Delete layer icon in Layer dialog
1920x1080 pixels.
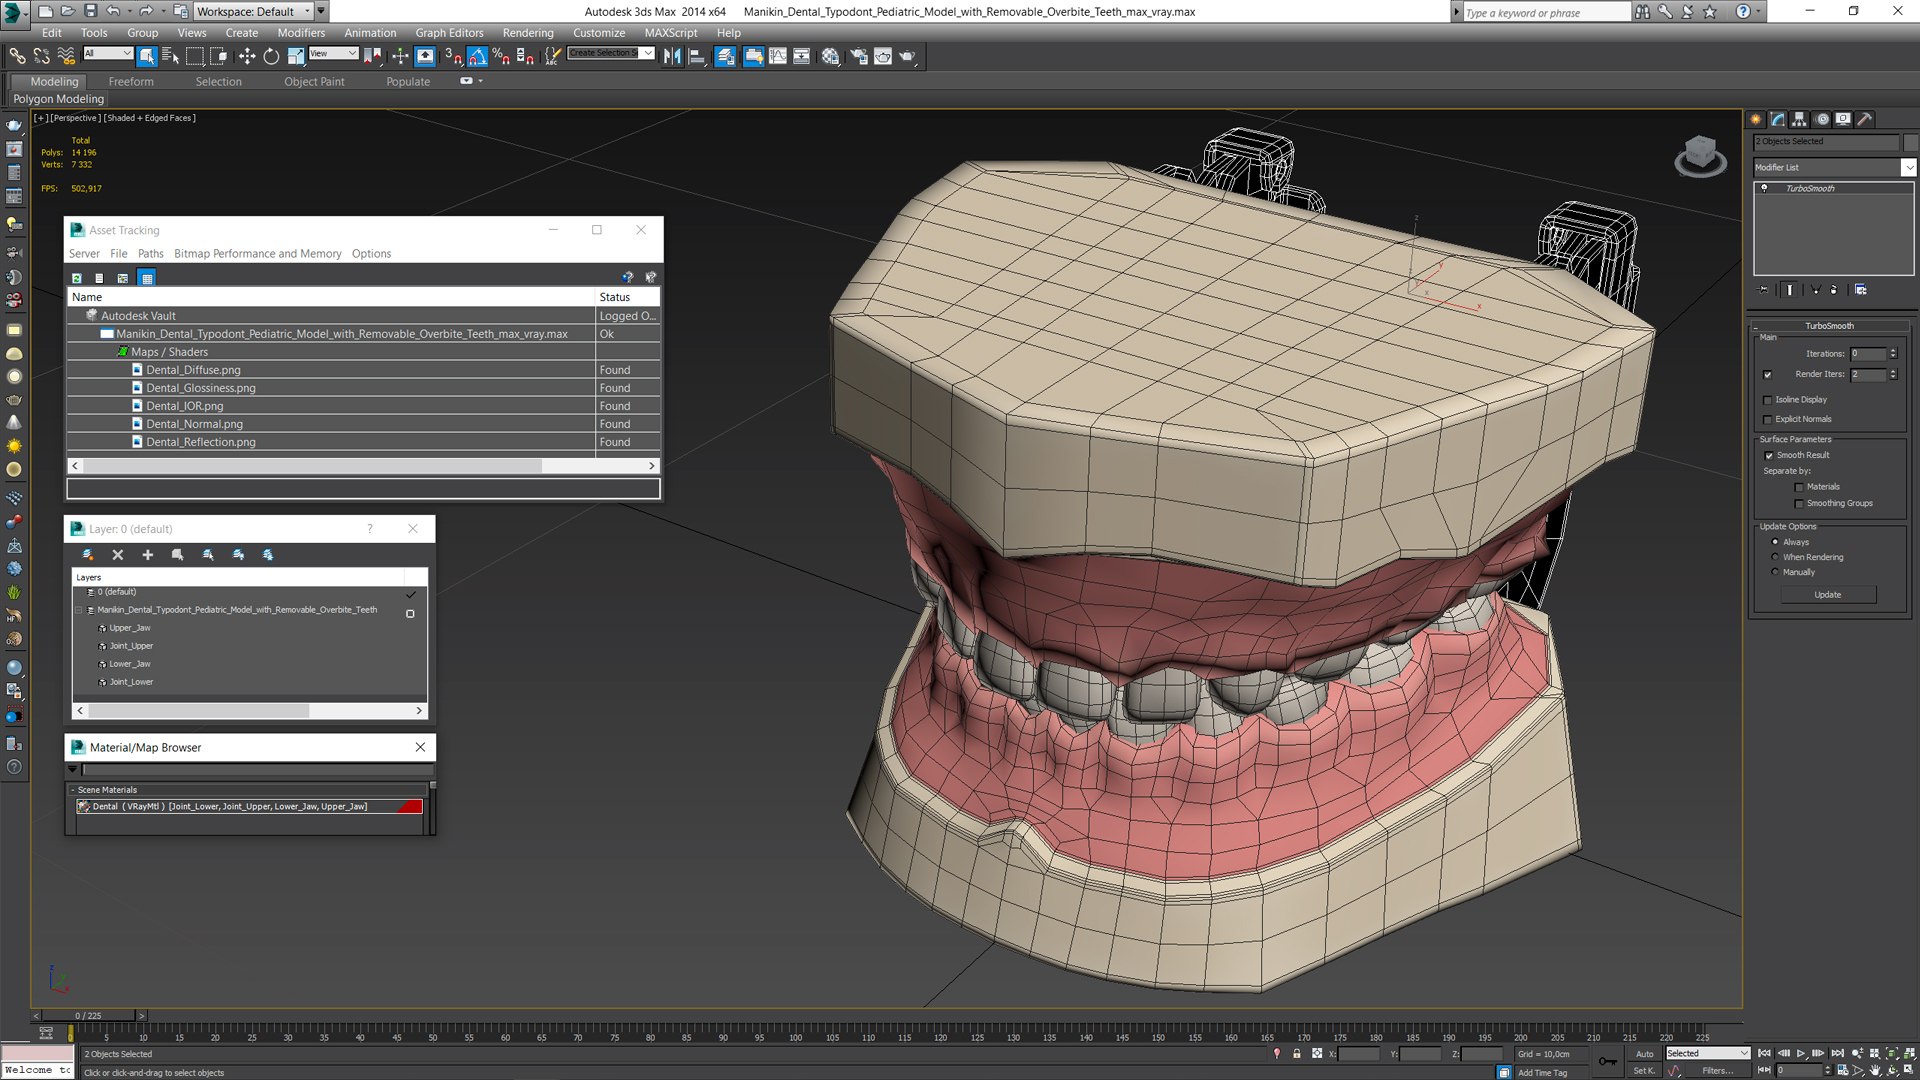(118, 555)
